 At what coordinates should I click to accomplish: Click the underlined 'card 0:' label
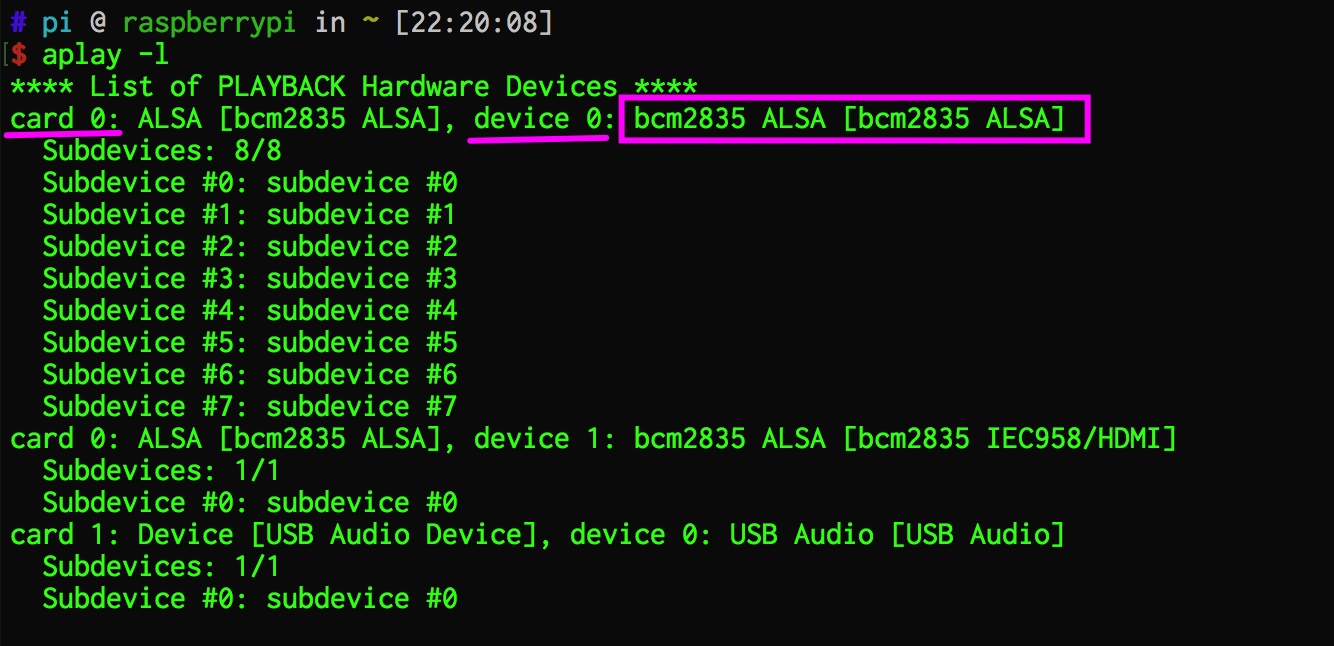pyautogui.click(x=66, y=119)
